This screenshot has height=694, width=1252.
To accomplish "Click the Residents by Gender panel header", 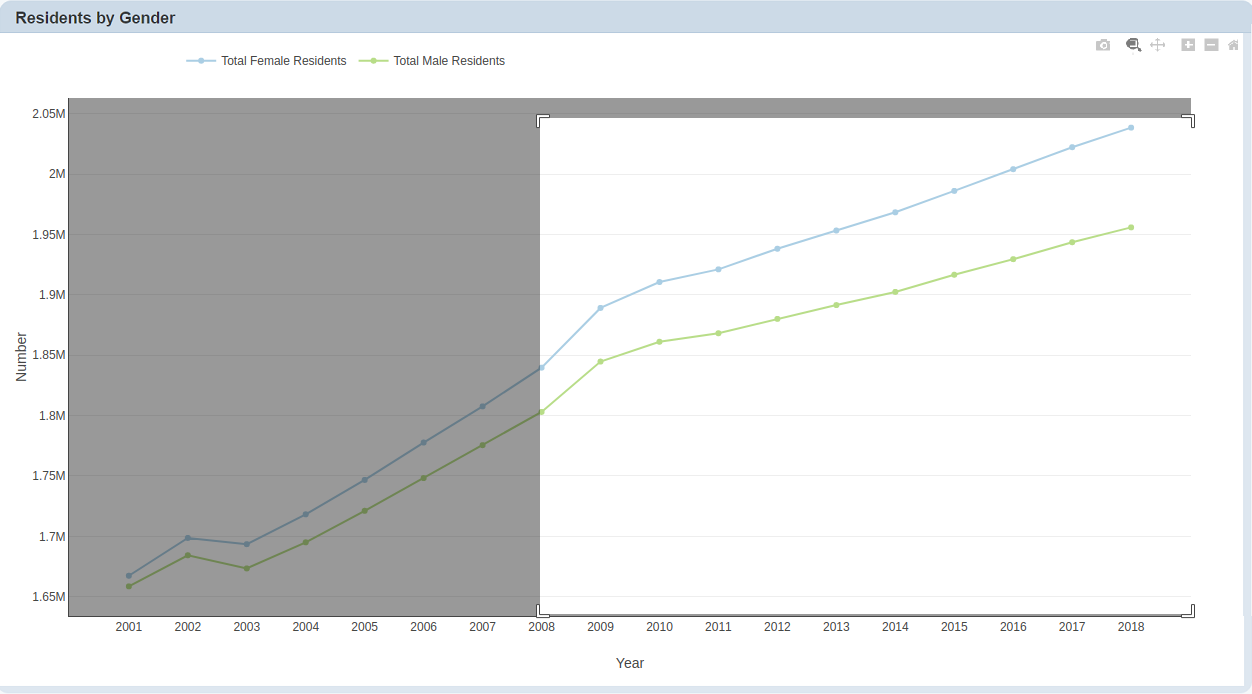I will click(x=95, y=18).
